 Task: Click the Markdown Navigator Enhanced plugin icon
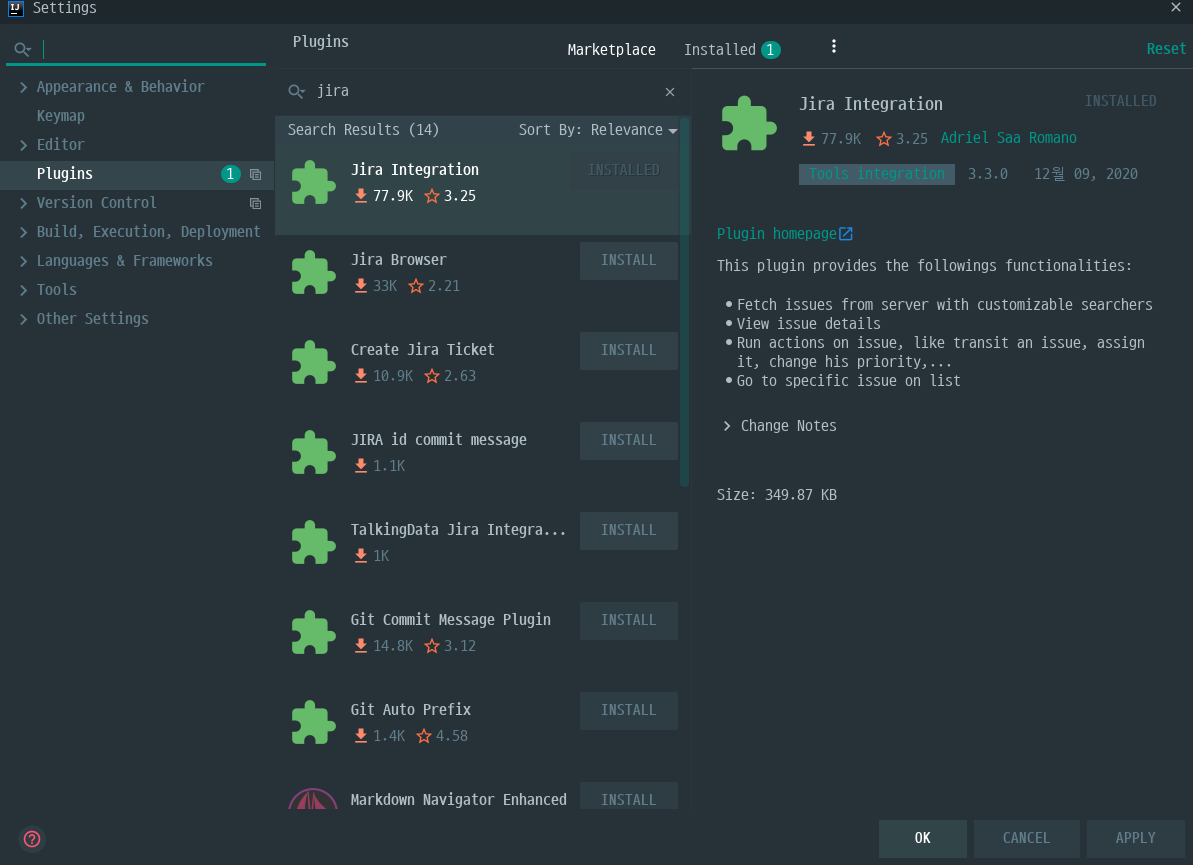(x=313, y=798)
